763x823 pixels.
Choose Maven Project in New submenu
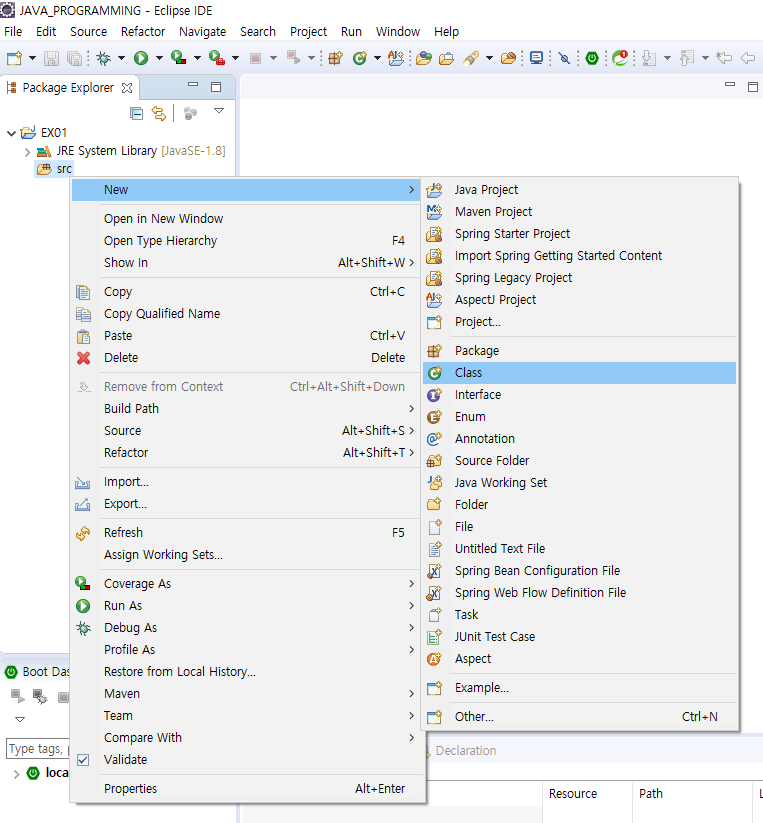point(579,212)
